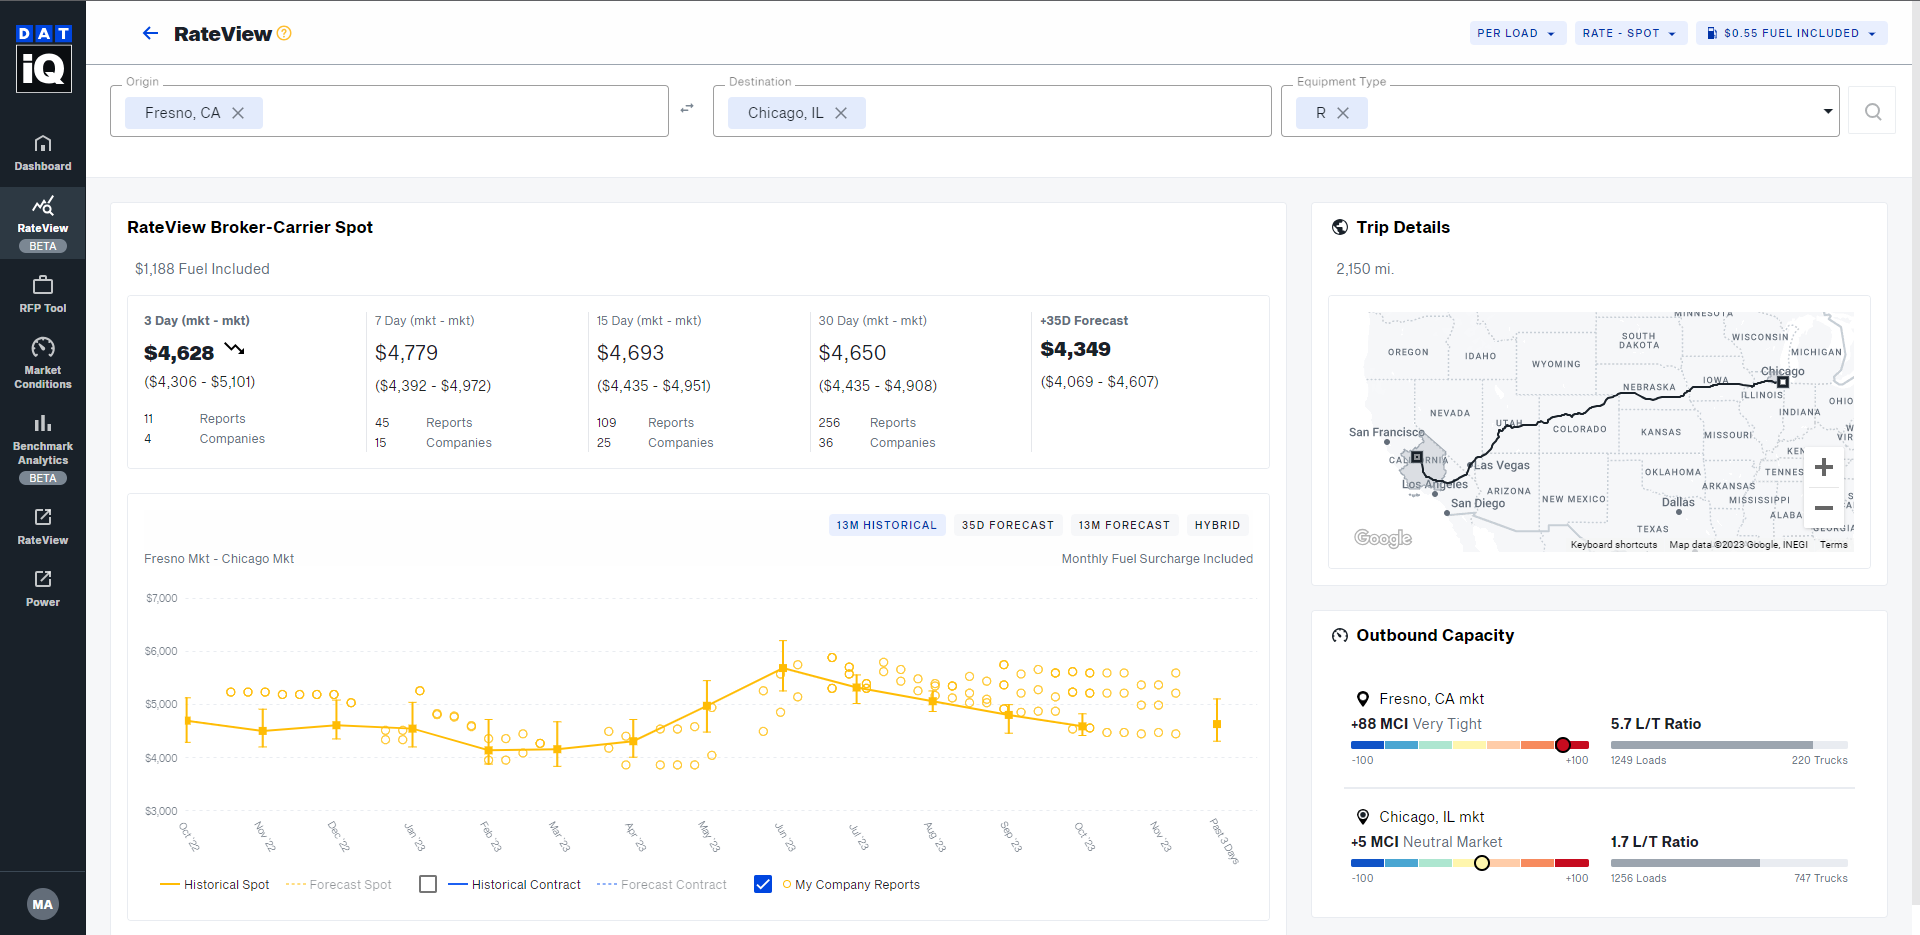Open the MA user avatar

click(42, 904)
